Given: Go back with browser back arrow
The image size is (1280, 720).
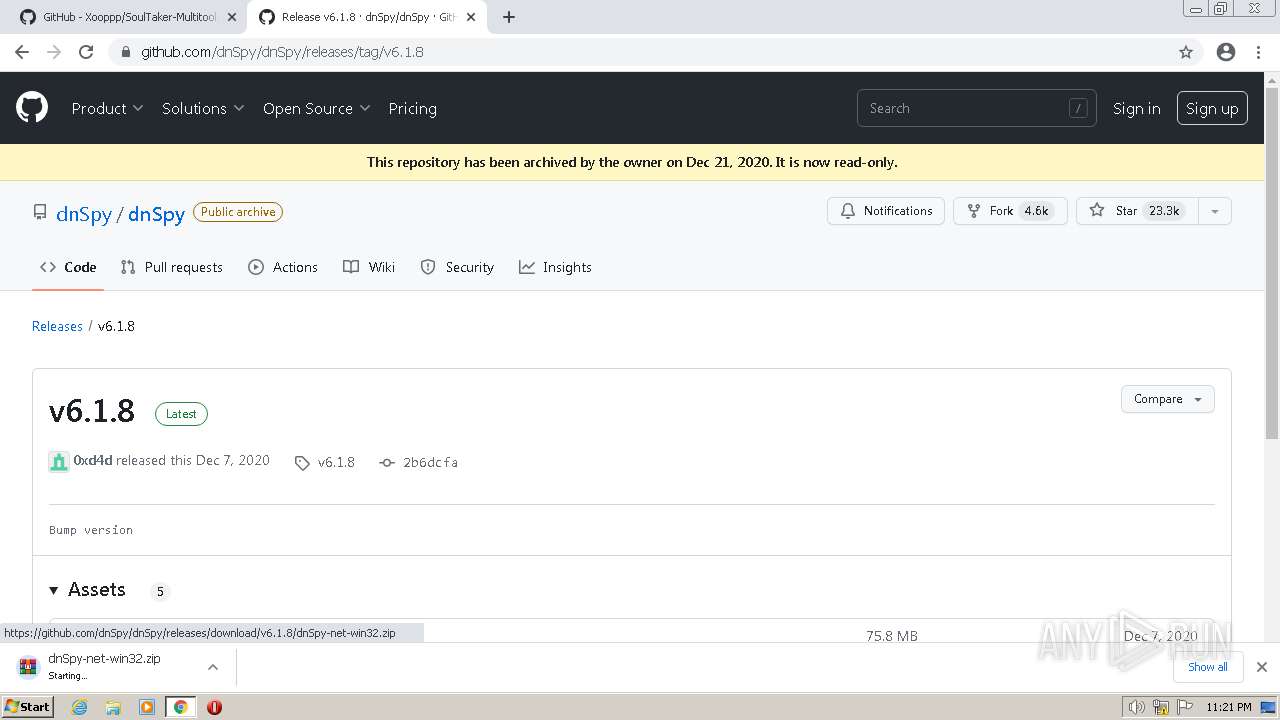Looking at the screenshot, I should click(22, 52).
